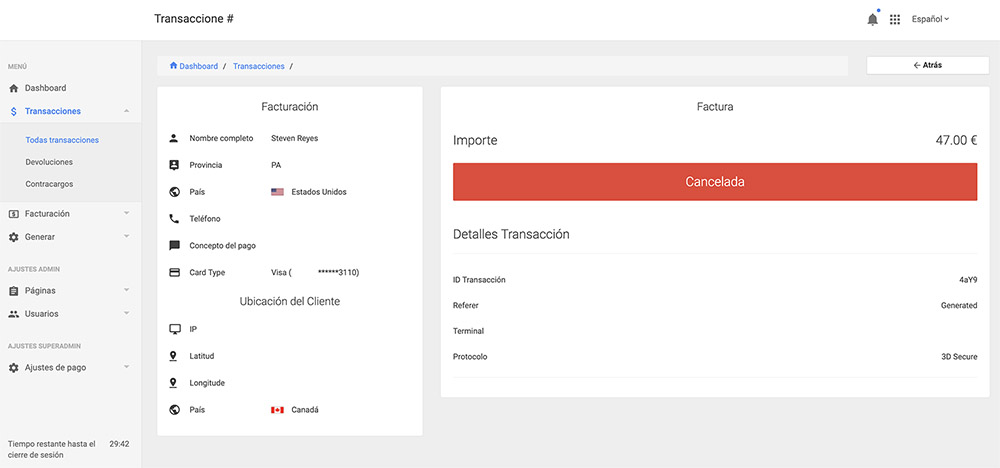The width and height of the screenshot is (1000, 468).
Task: Open Contracargos submenu item
Action: 49,184
